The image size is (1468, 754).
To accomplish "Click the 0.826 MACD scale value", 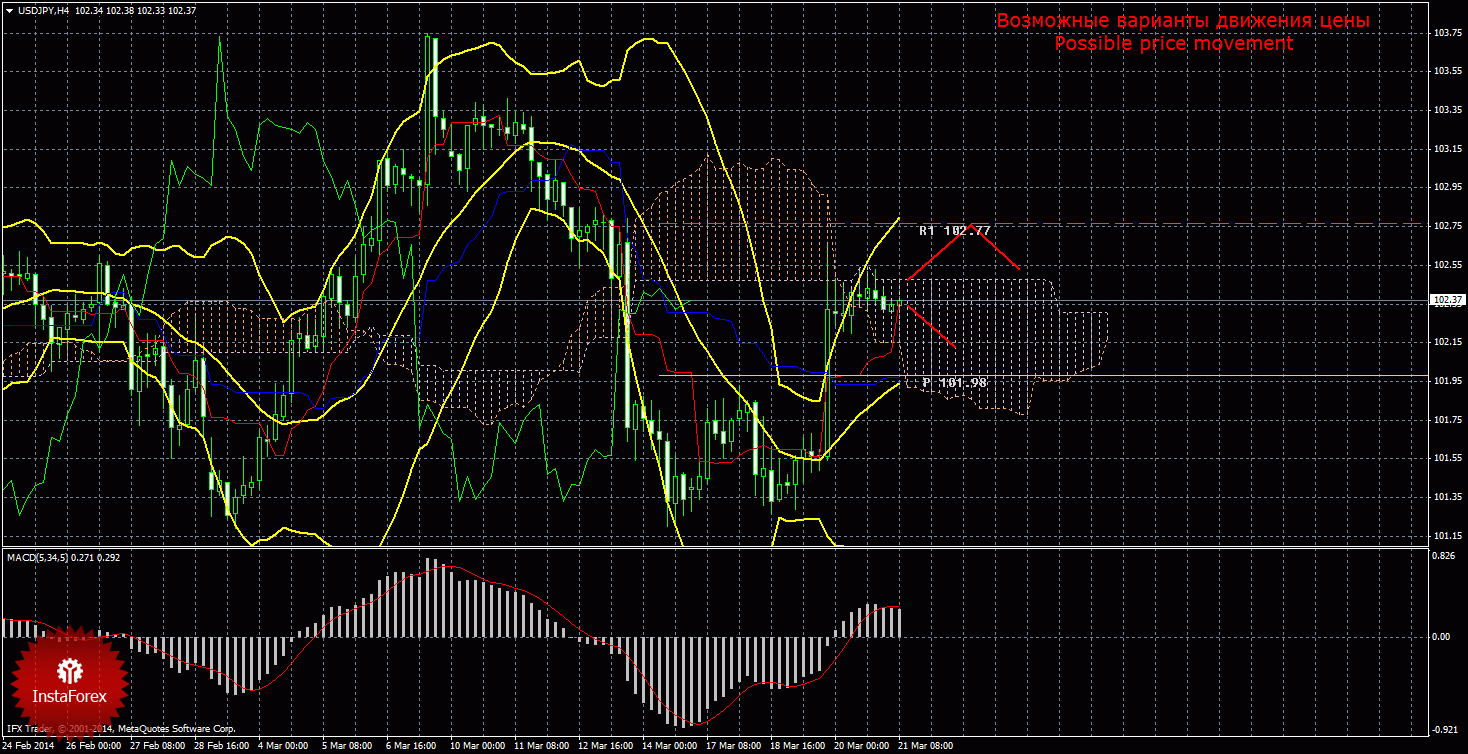I will pyautogui.click(x=1443, y=556).
